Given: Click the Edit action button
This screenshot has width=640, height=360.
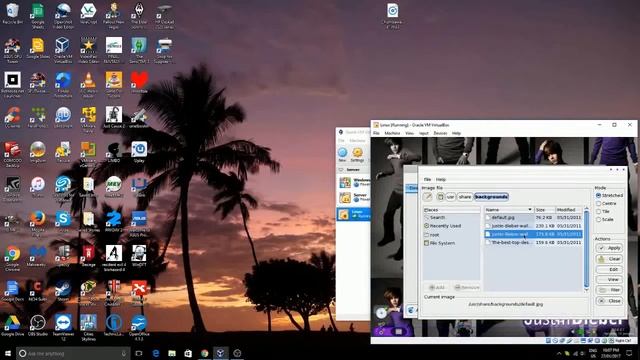Looking at the screenshot, I should (x=609, y=269).
